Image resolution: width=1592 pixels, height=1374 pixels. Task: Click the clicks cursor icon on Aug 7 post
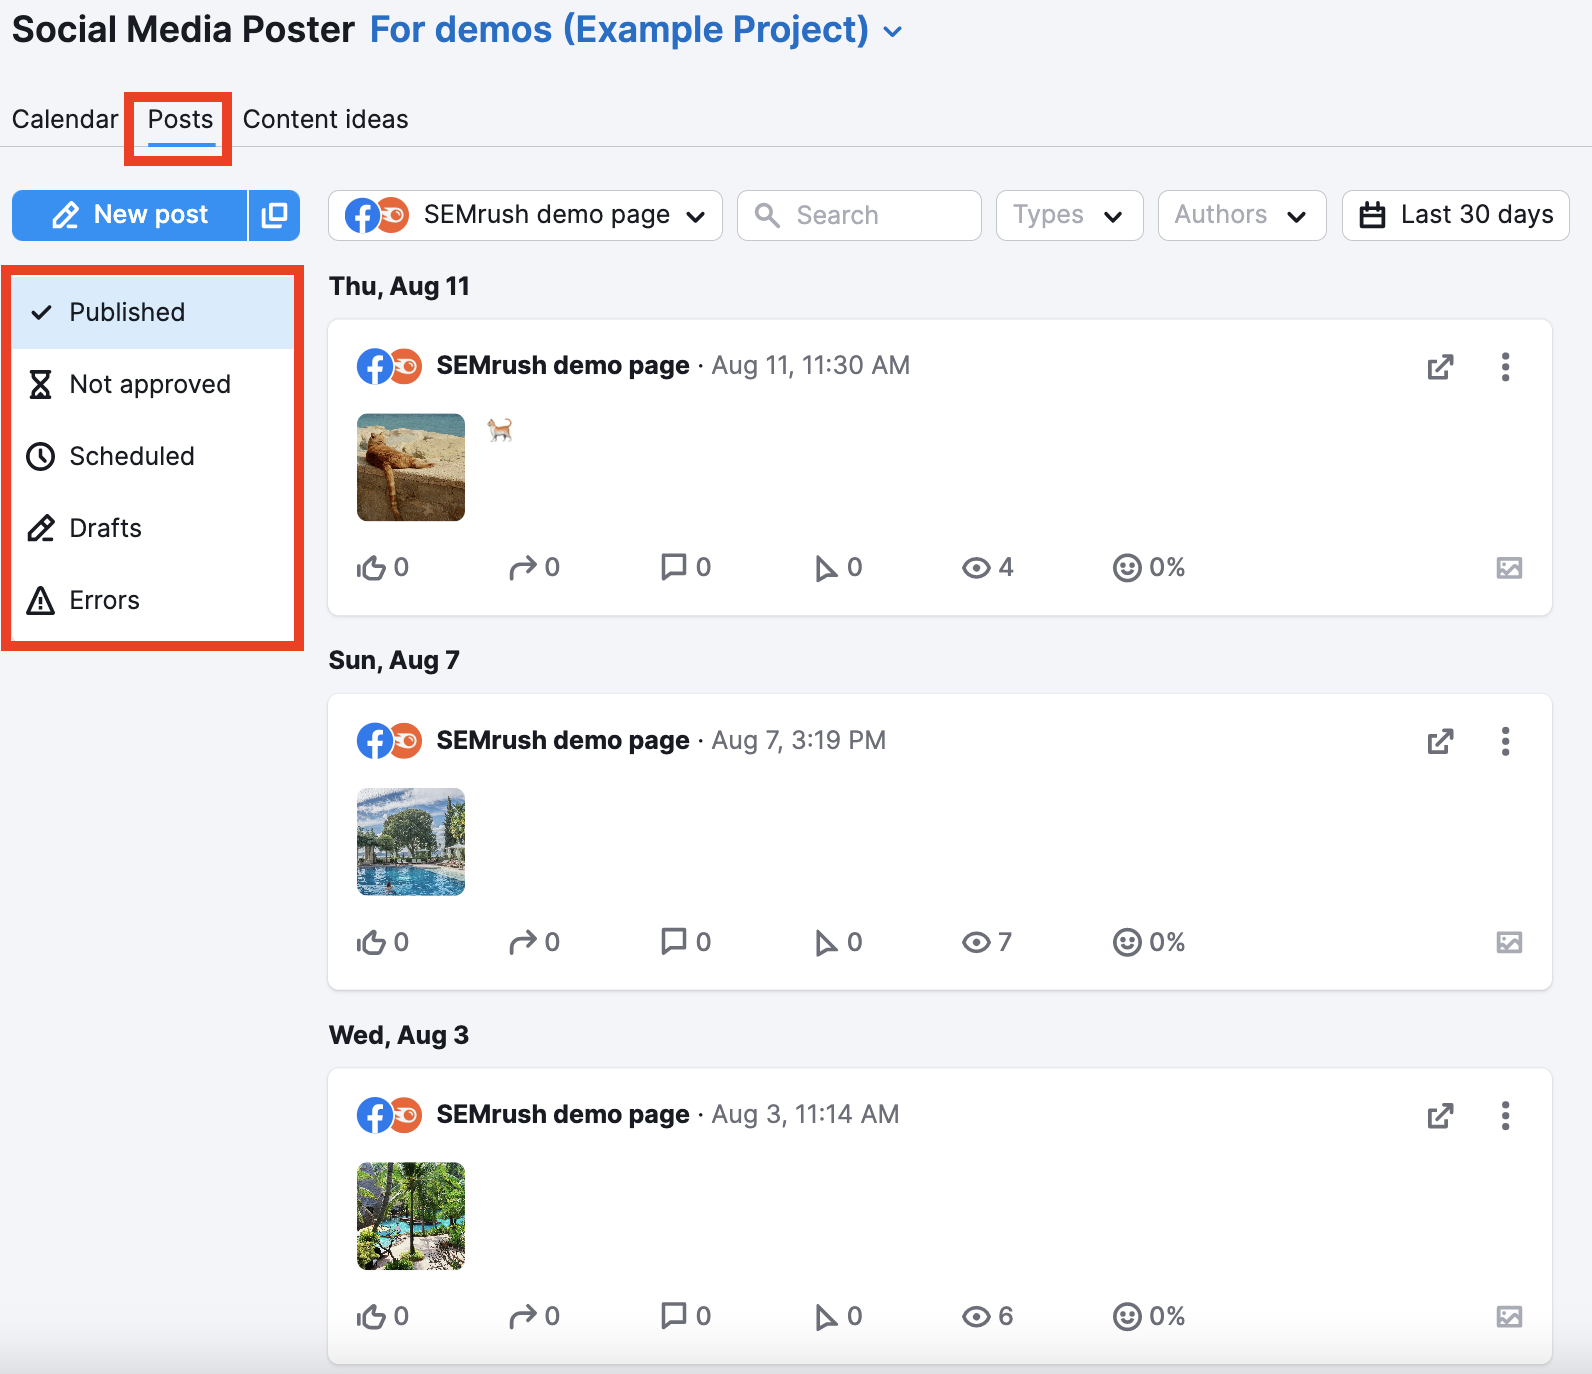coord(826,943)
